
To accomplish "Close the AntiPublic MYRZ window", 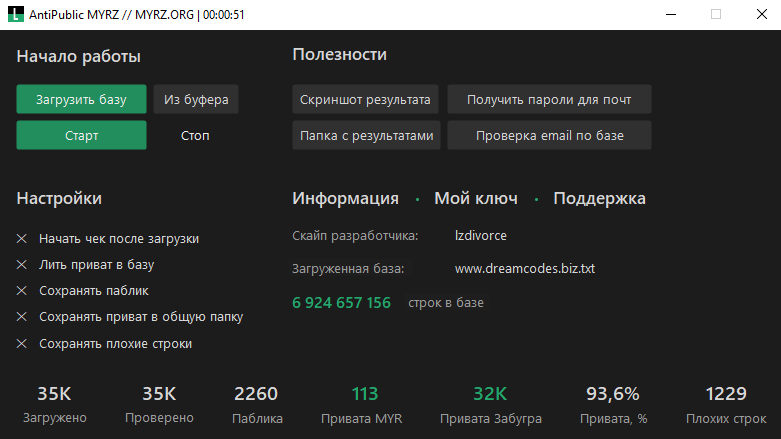I will click(x=762, y=14).
